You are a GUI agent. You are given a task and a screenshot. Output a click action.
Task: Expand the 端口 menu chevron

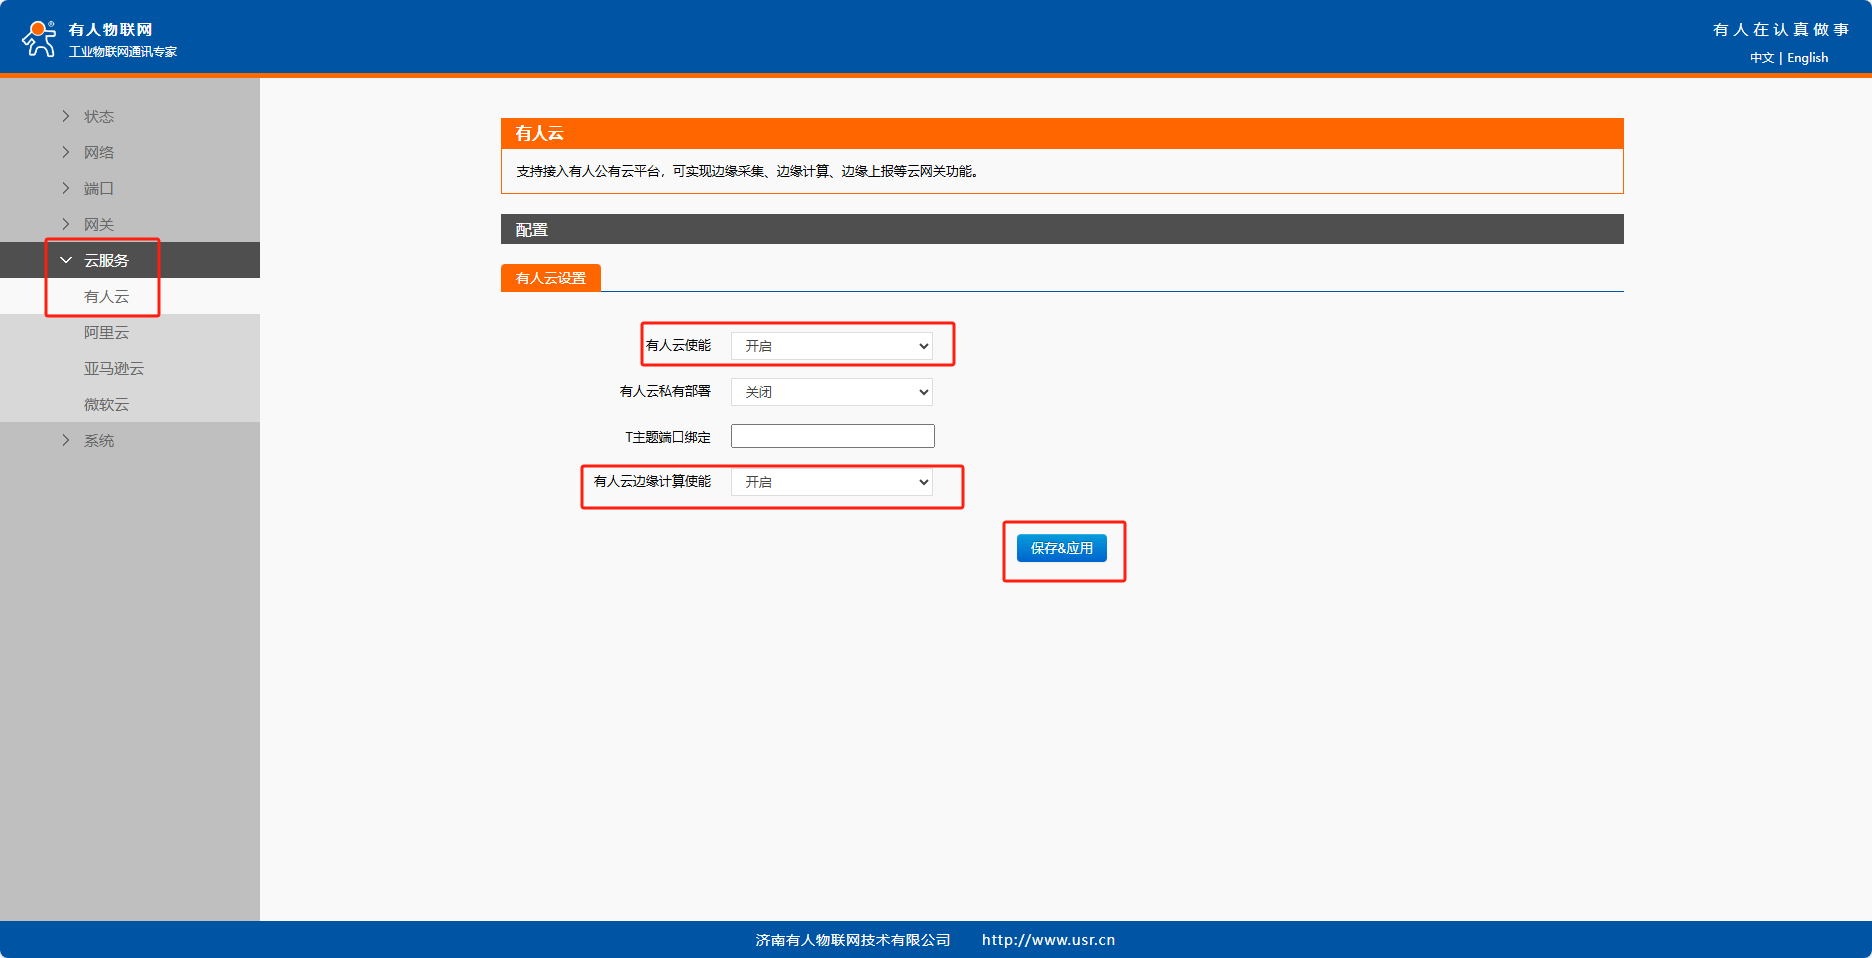coord(66,188)
